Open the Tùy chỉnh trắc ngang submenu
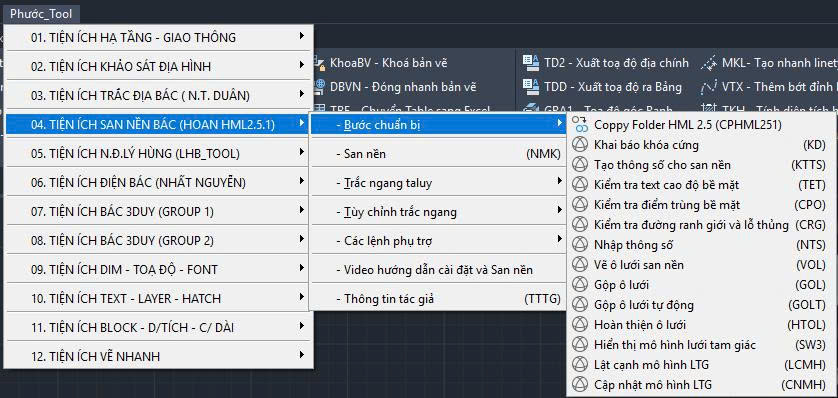The width and height of the screenshot is (838, 398). (x=438, y=212)
